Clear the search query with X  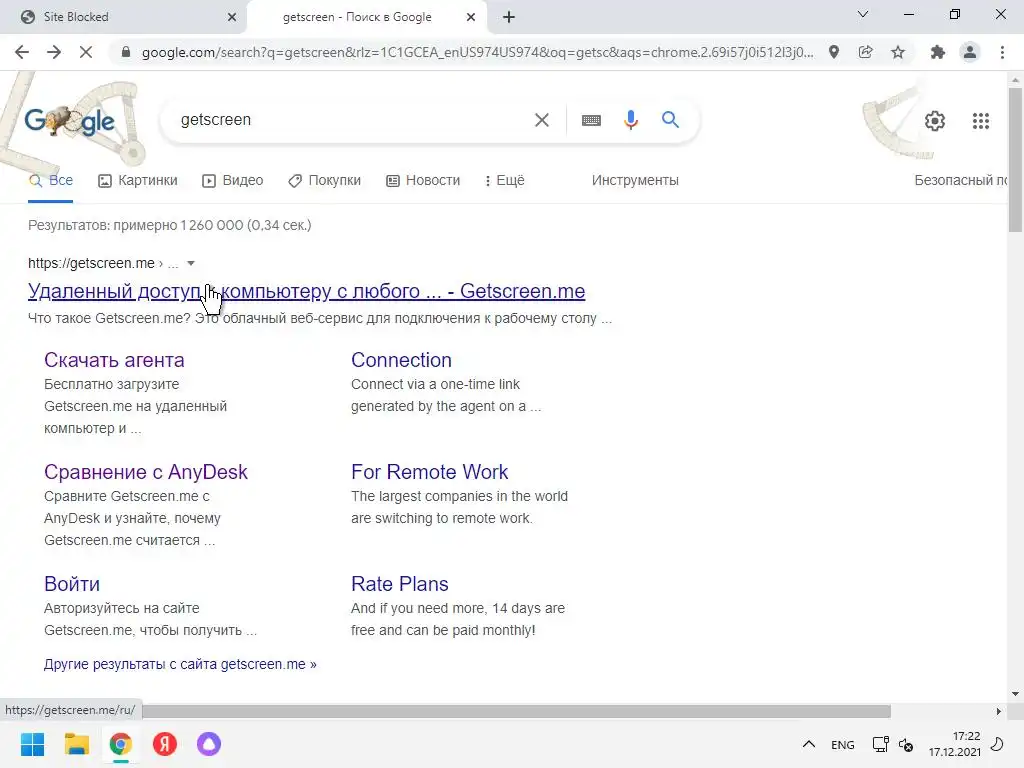click(x=541, y=120)
